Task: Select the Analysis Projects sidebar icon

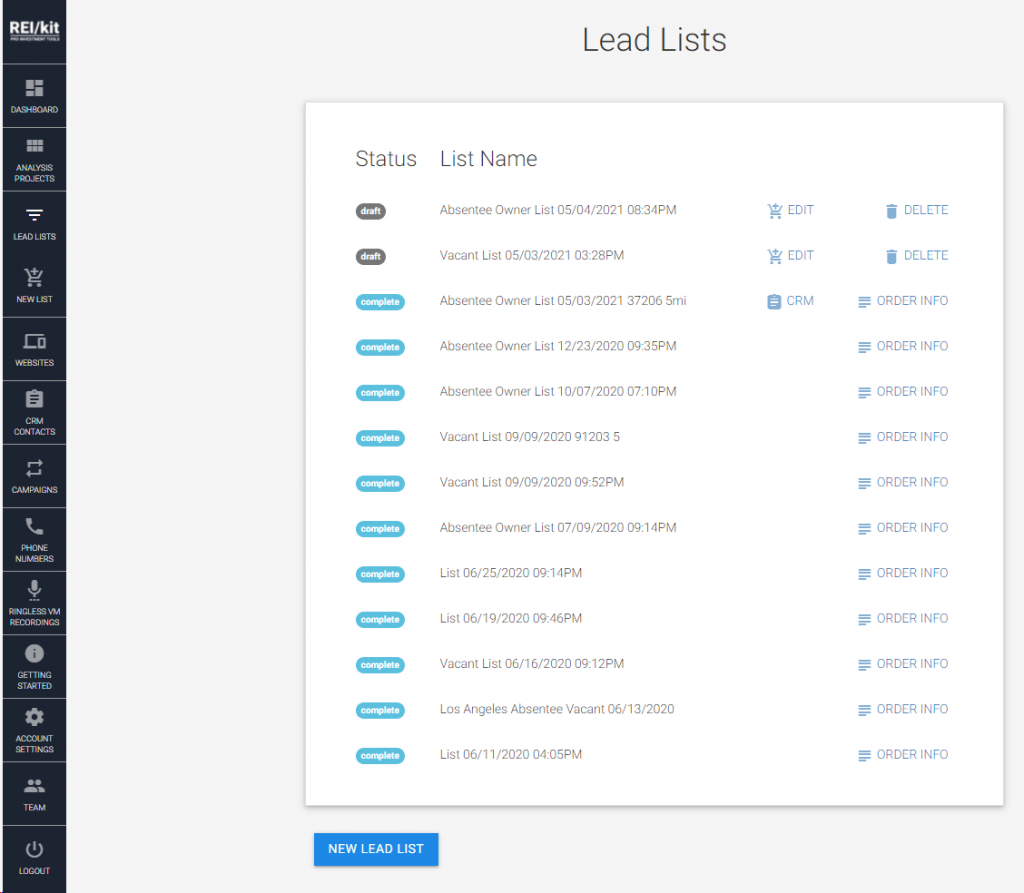Action: tap(34, 158)
